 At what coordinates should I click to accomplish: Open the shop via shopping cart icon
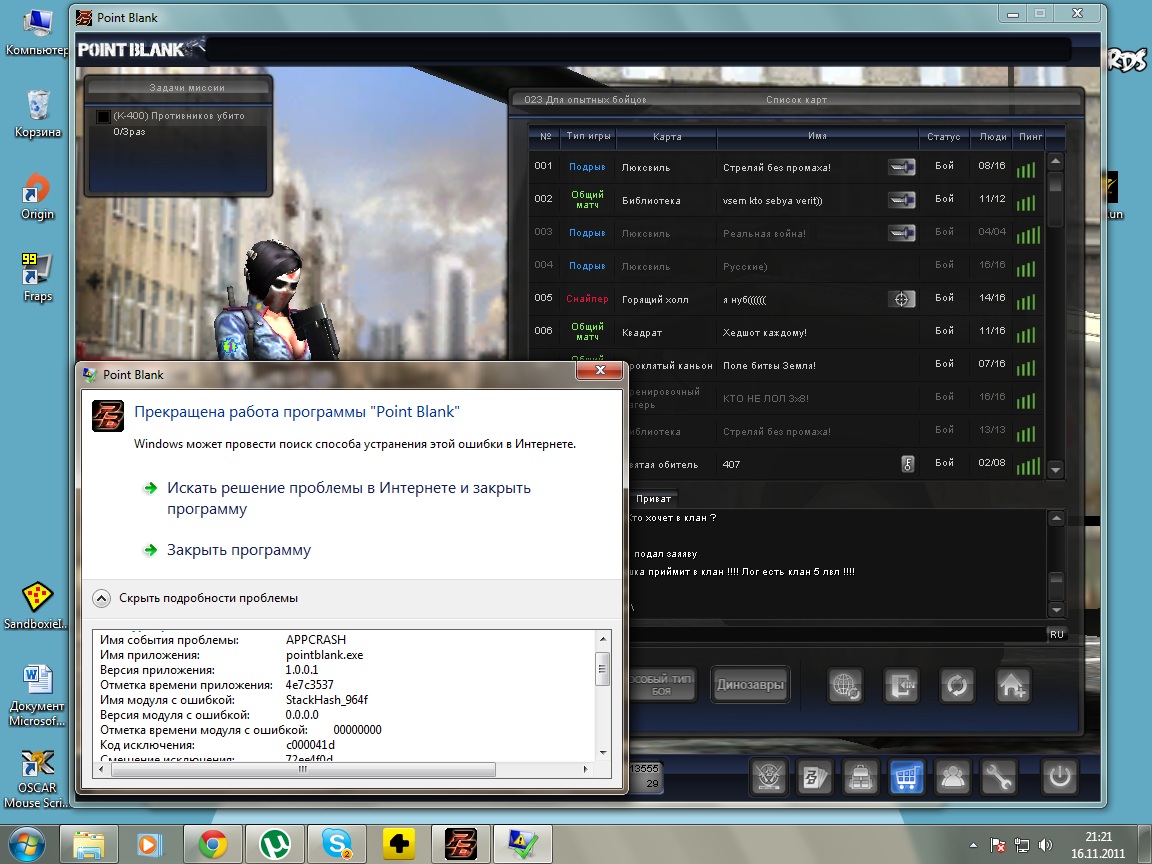905,776
